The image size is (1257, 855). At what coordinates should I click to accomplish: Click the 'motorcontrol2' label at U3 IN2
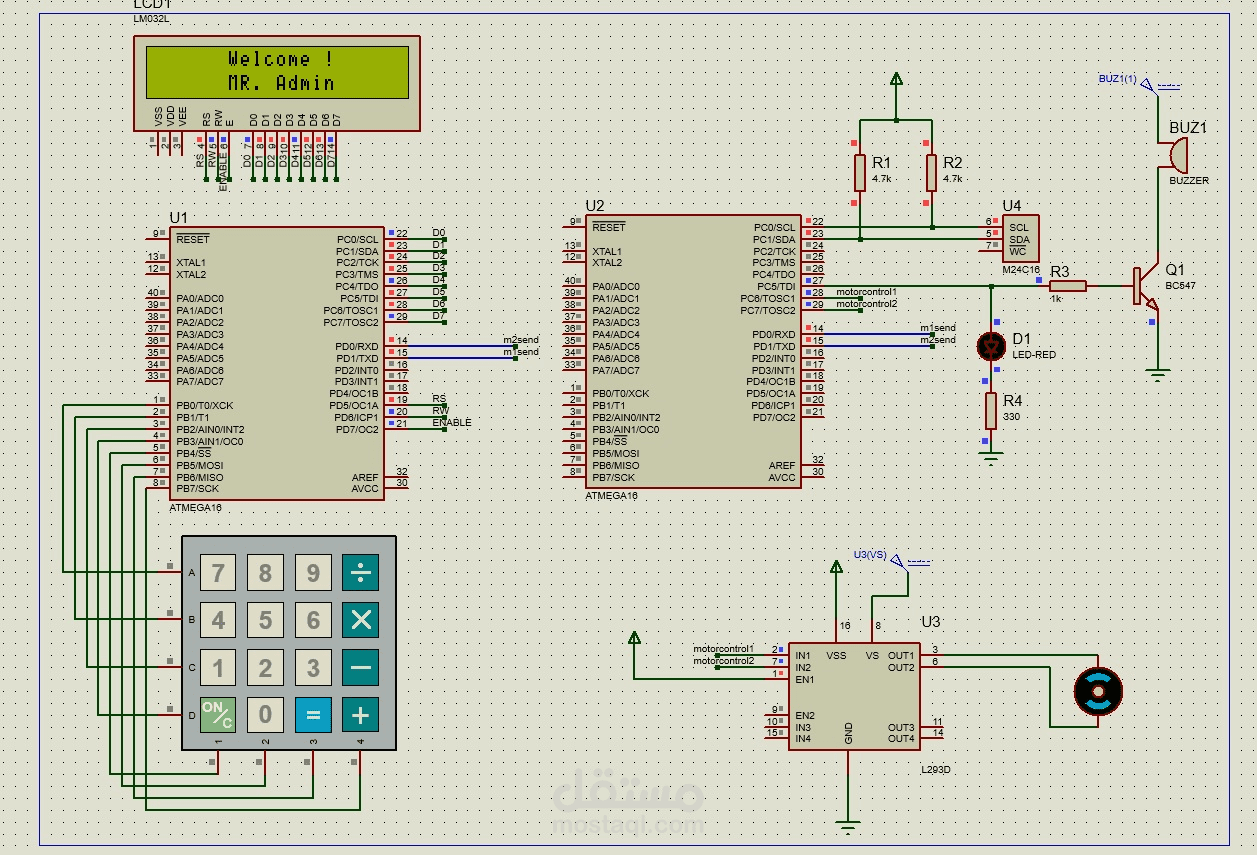pos(724,661)
